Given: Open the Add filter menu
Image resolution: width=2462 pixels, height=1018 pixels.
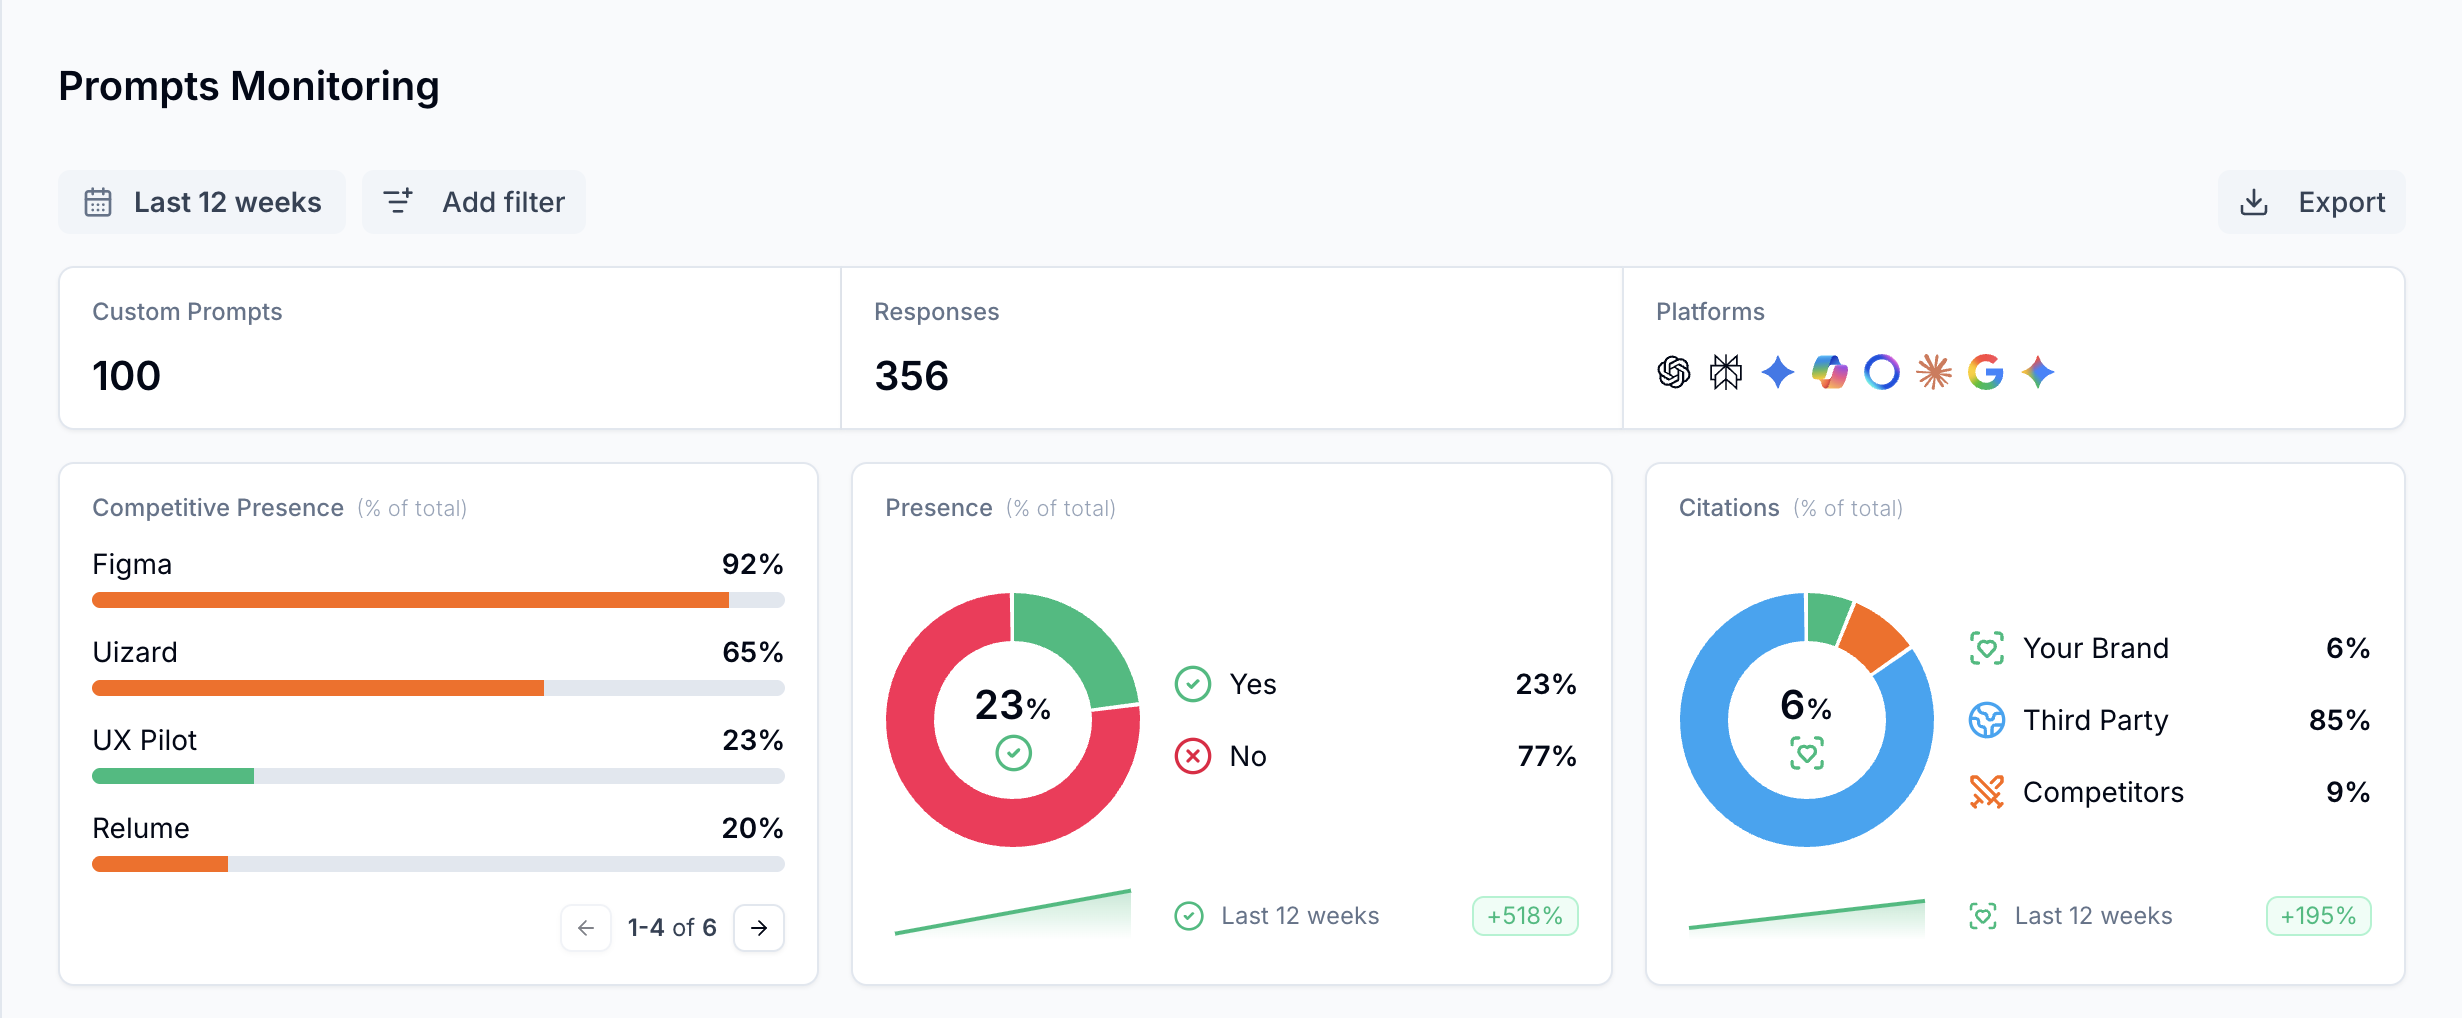Looking at the screenshot, I should coord(474,202).
